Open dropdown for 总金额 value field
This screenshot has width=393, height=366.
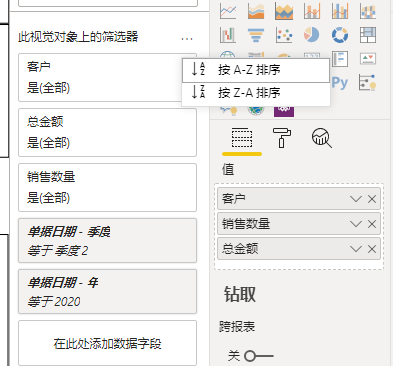(x=356, y=249)
